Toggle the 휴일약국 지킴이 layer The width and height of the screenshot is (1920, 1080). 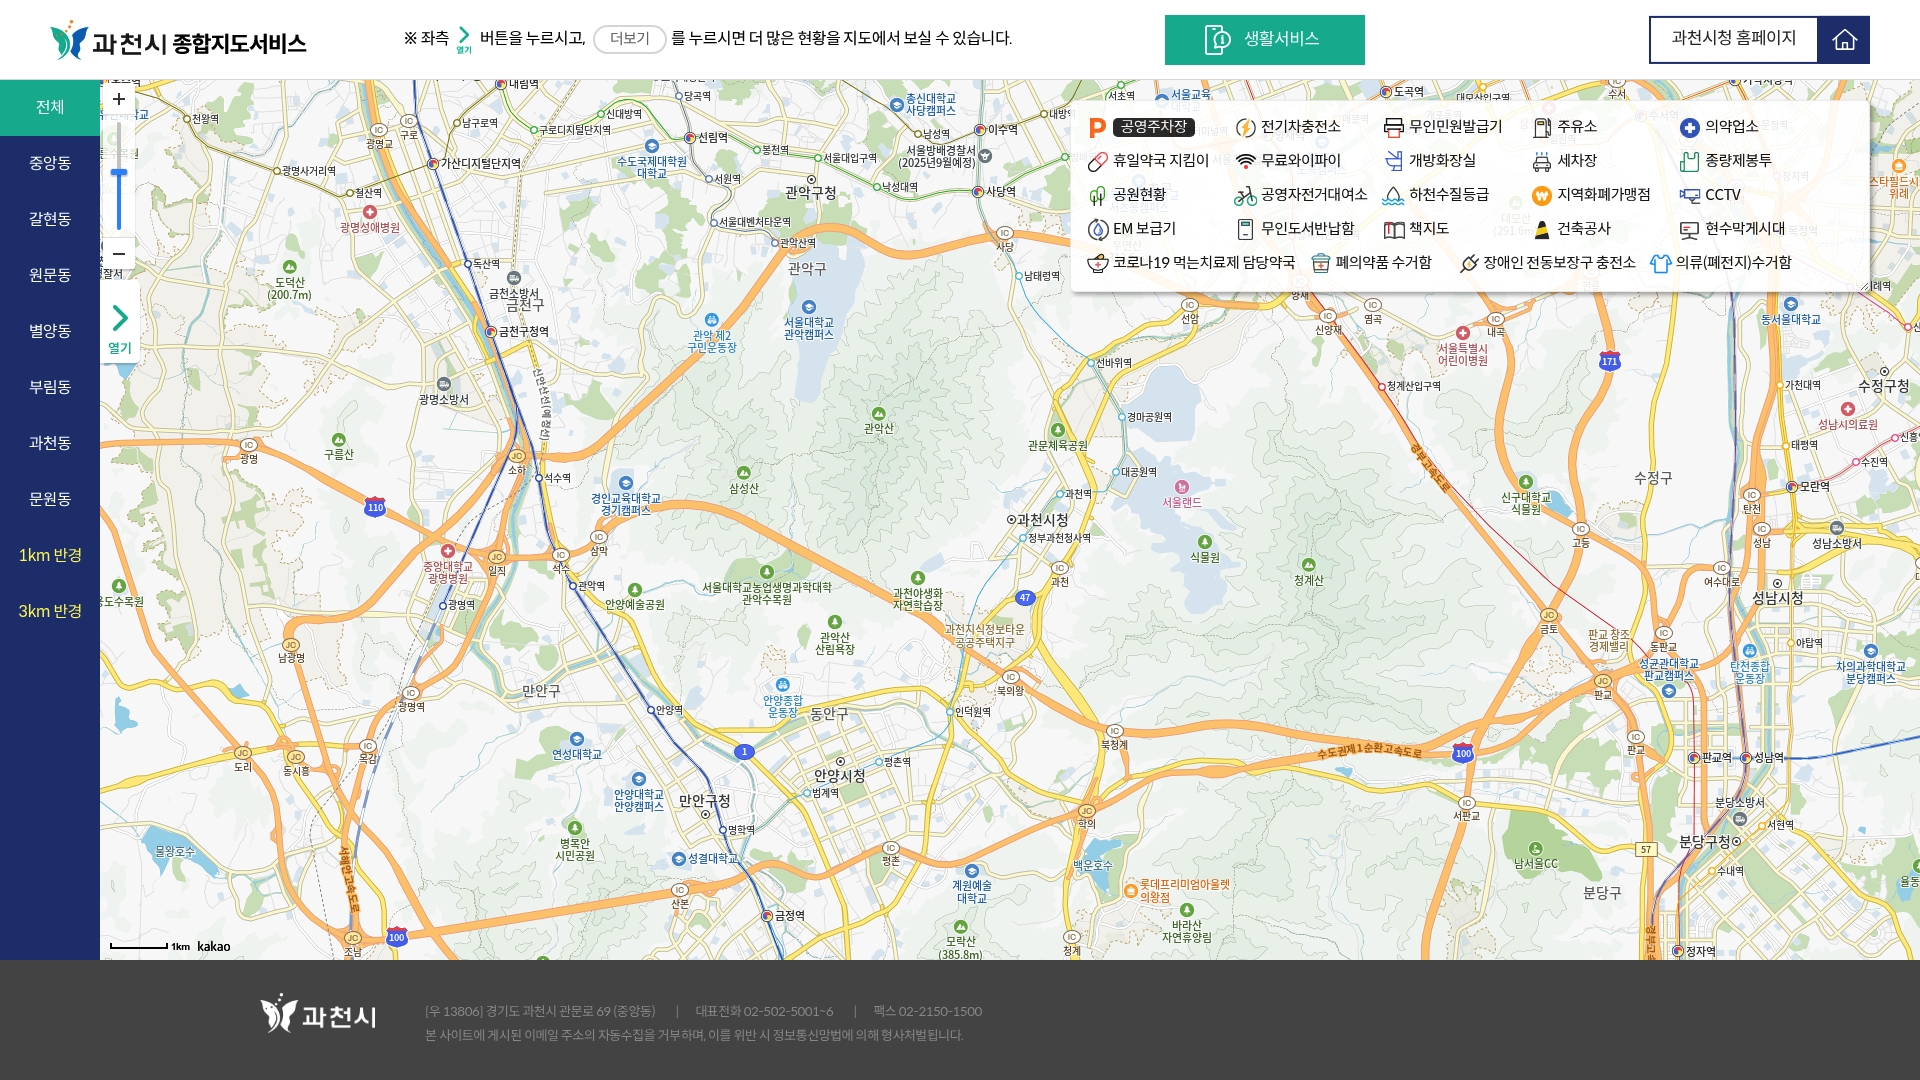(x=1149, y=161)
